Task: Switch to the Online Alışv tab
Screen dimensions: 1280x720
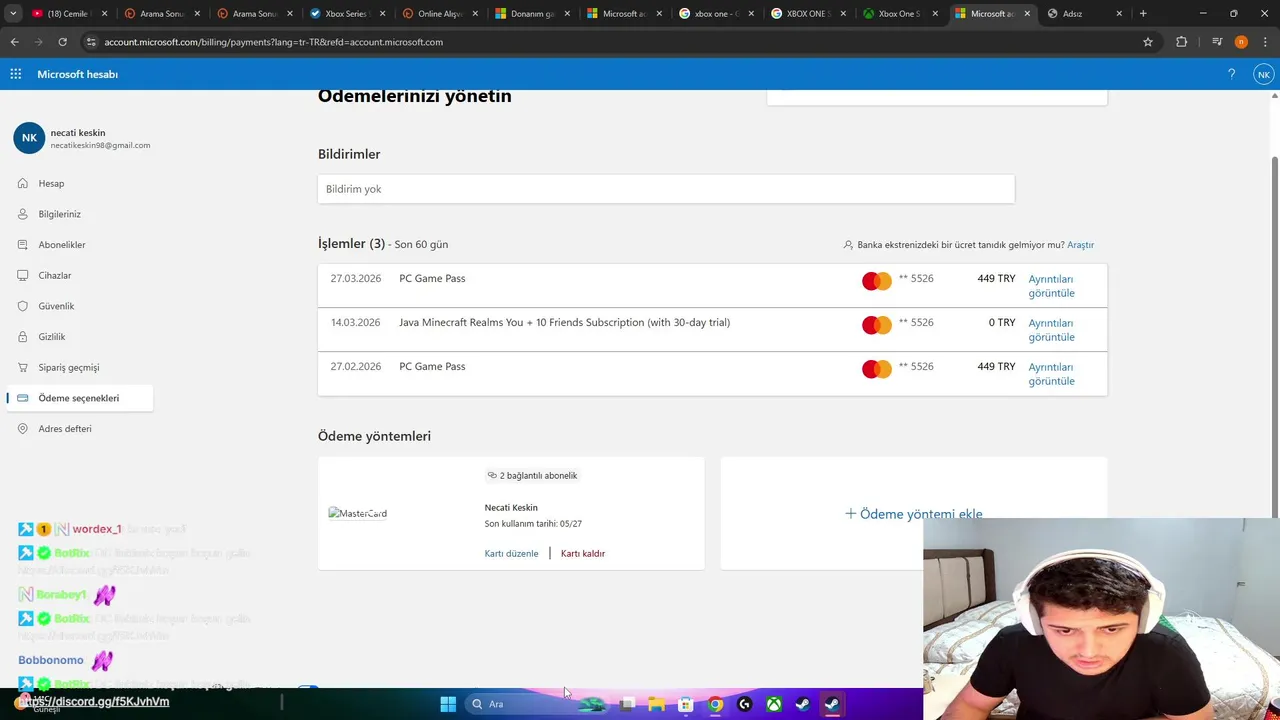Action: coord(440,14)
